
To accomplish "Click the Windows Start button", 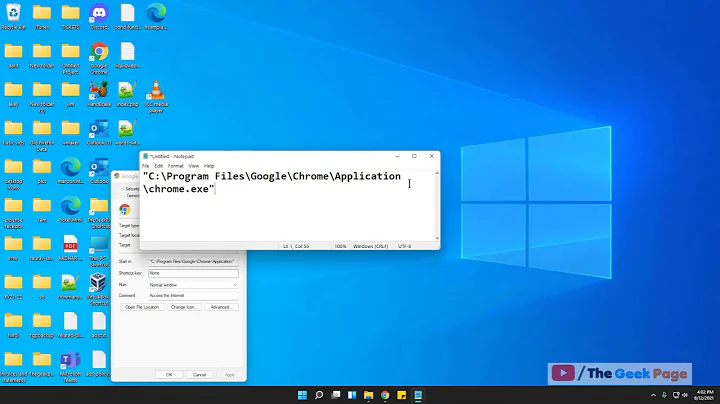I will (302, 395).
